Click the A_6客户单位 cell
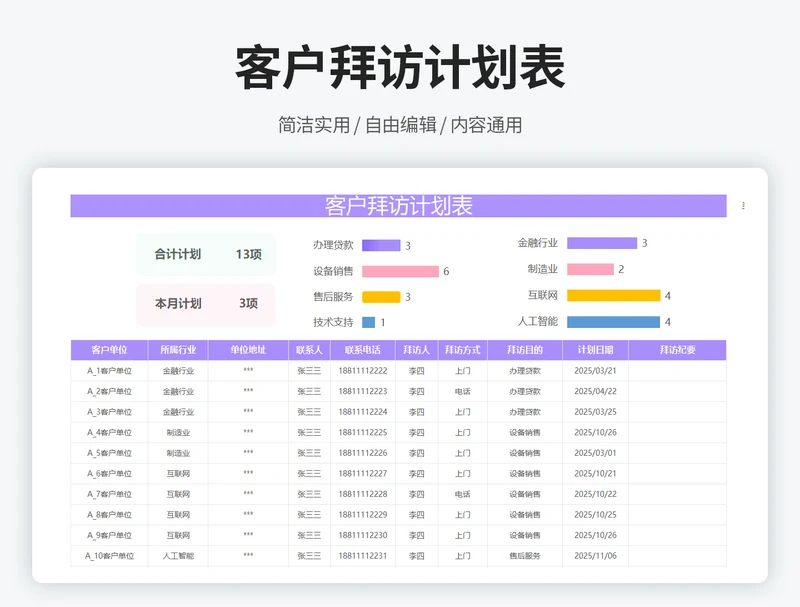 [109, 473]
